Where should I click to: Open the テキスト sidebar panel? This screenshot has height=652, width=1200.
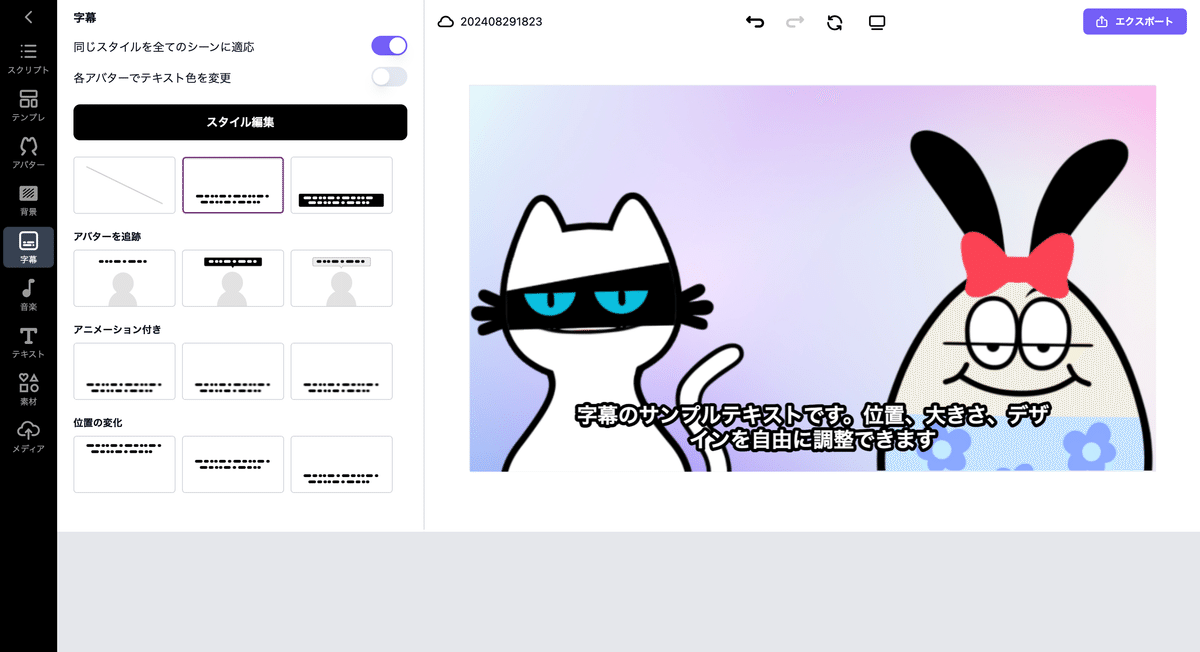[28, 342]
